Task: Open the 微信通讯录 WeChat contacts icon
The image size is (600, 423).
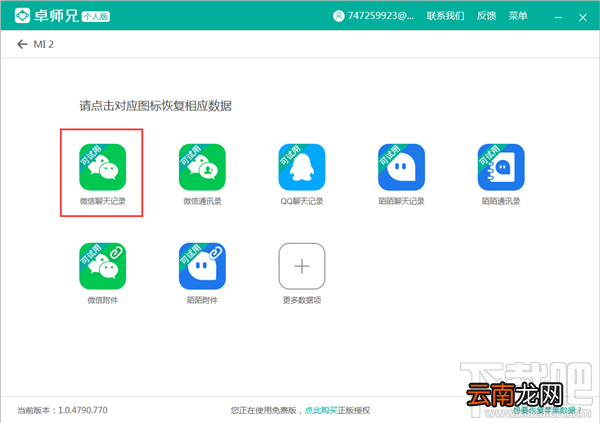Action: tap(202, 167)
